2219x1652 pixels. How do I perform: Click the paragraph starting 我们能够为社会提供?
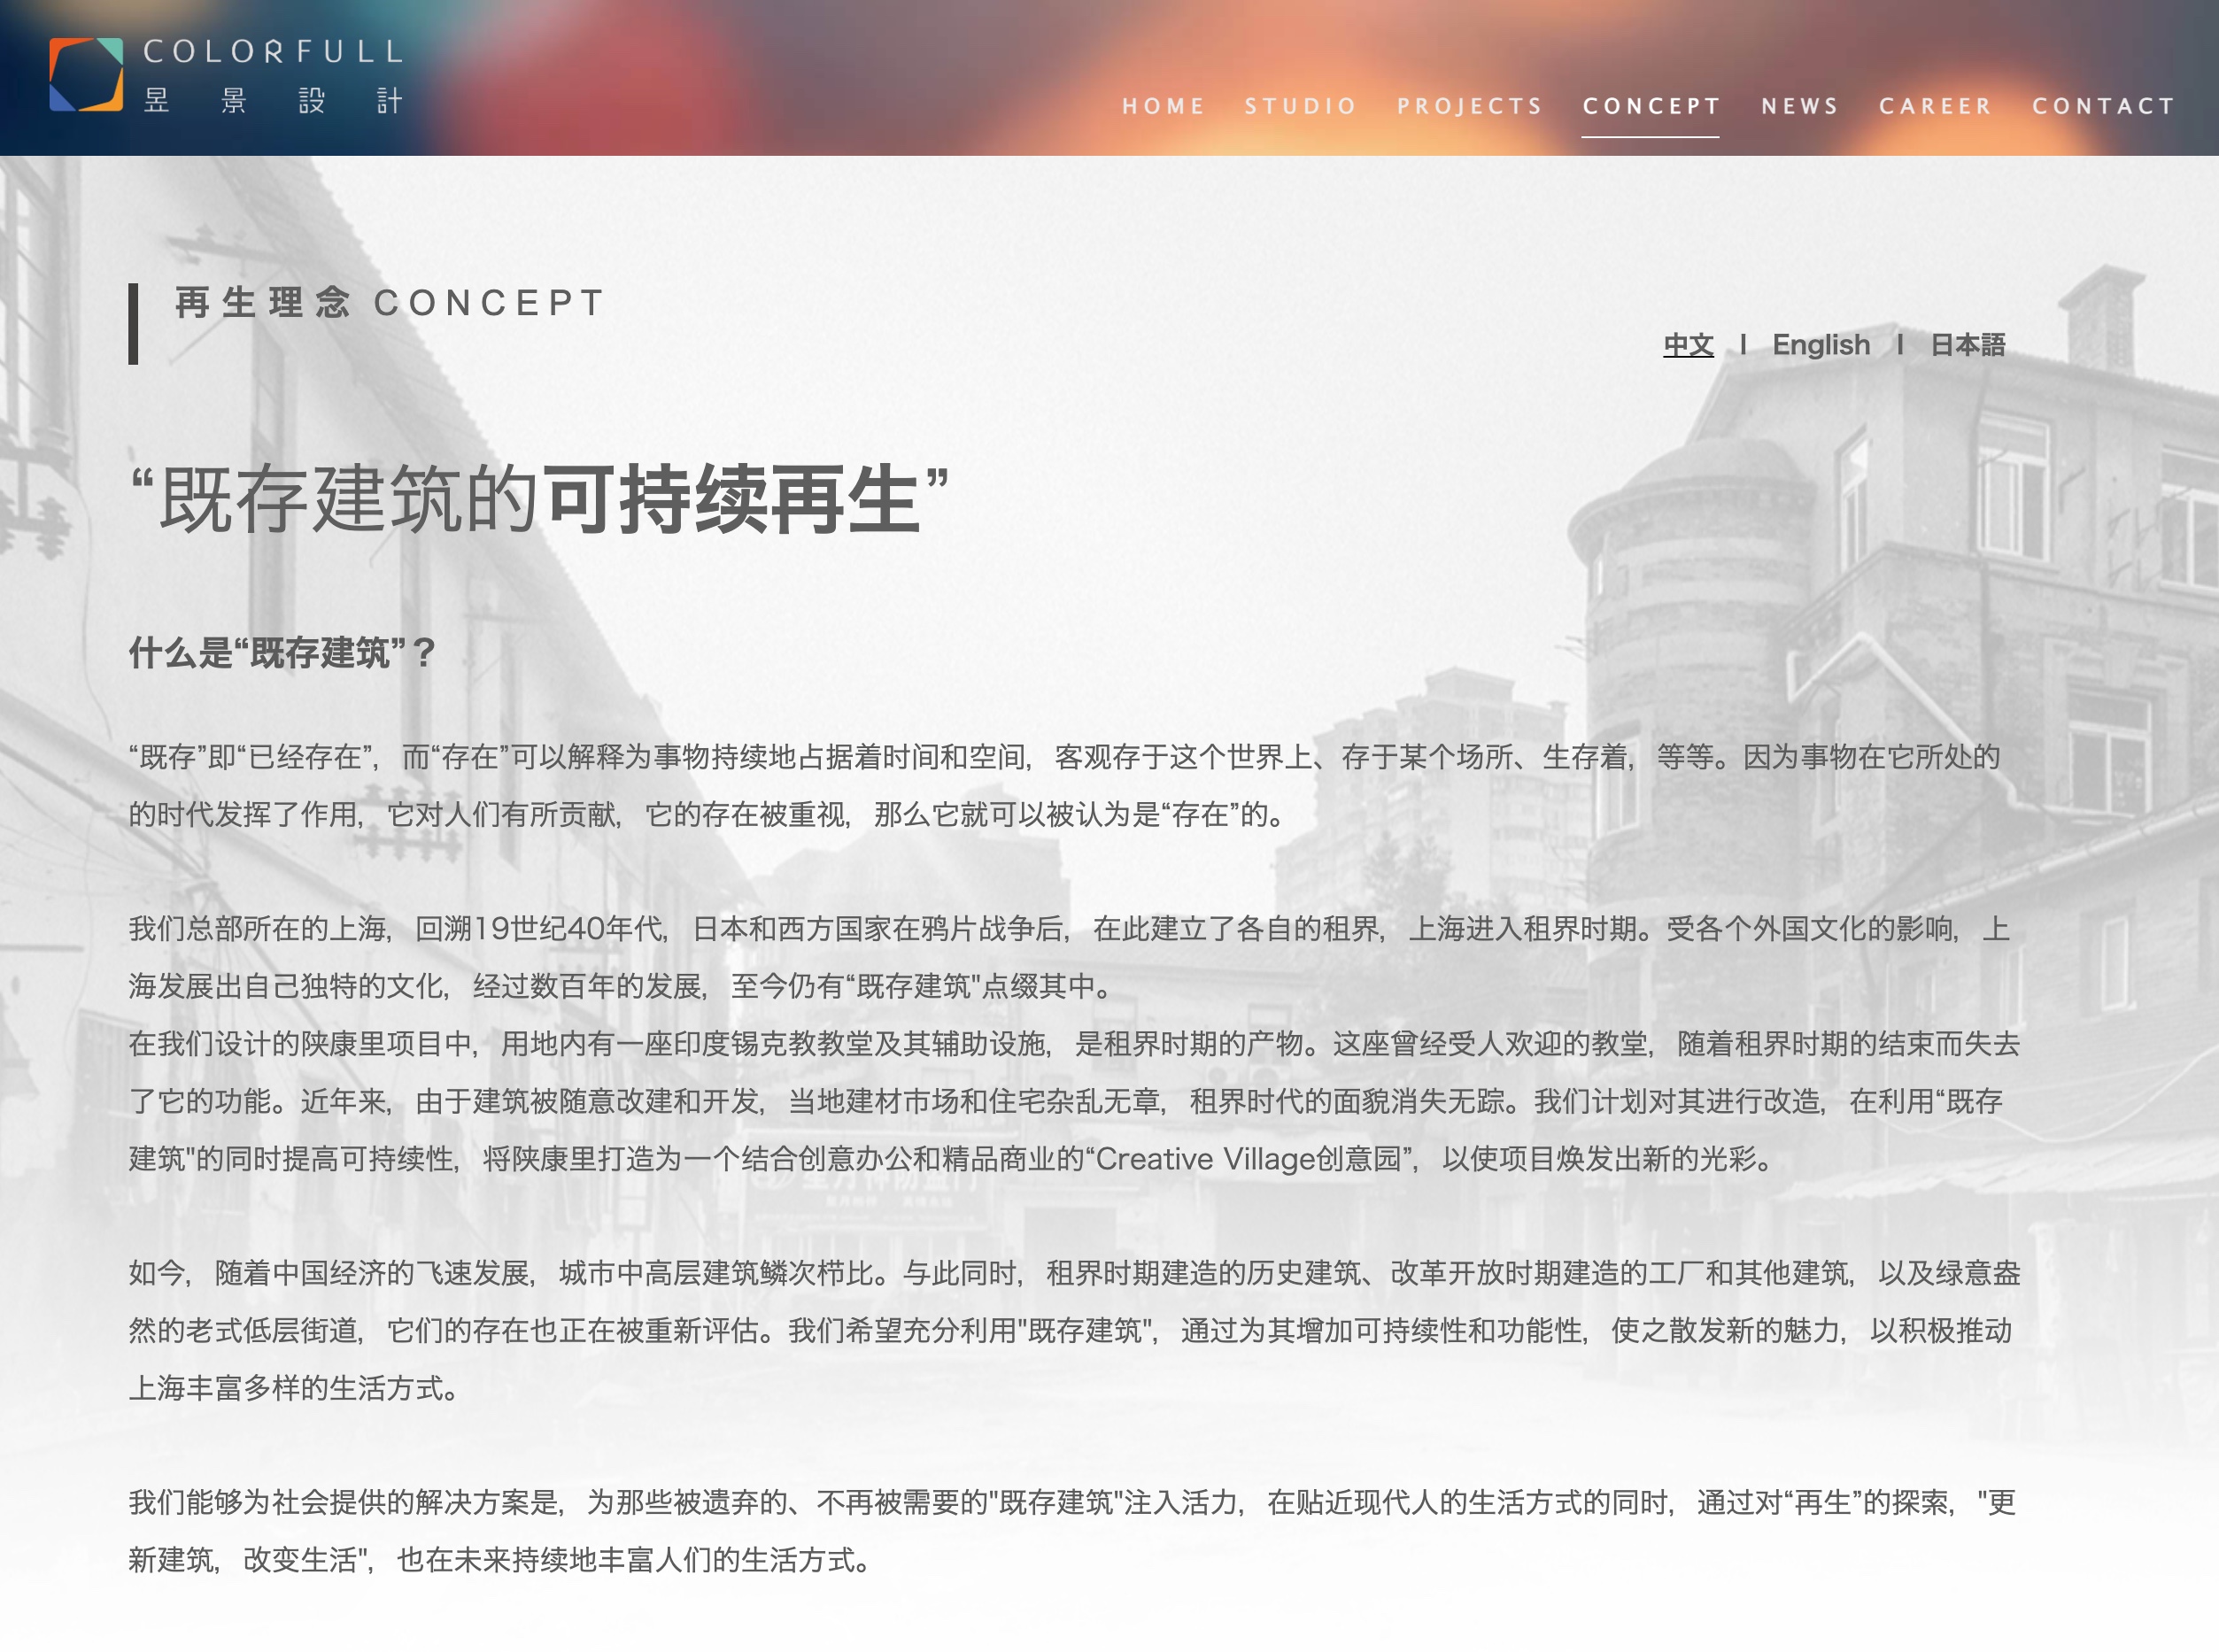(x=1072, y=1531)
